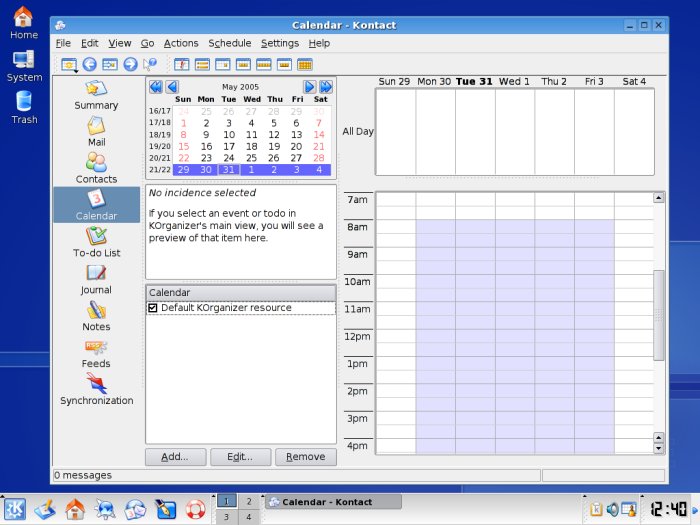Click the Add... resource button
The width and height of the screenshot is (700, 525).
[175, 457]
